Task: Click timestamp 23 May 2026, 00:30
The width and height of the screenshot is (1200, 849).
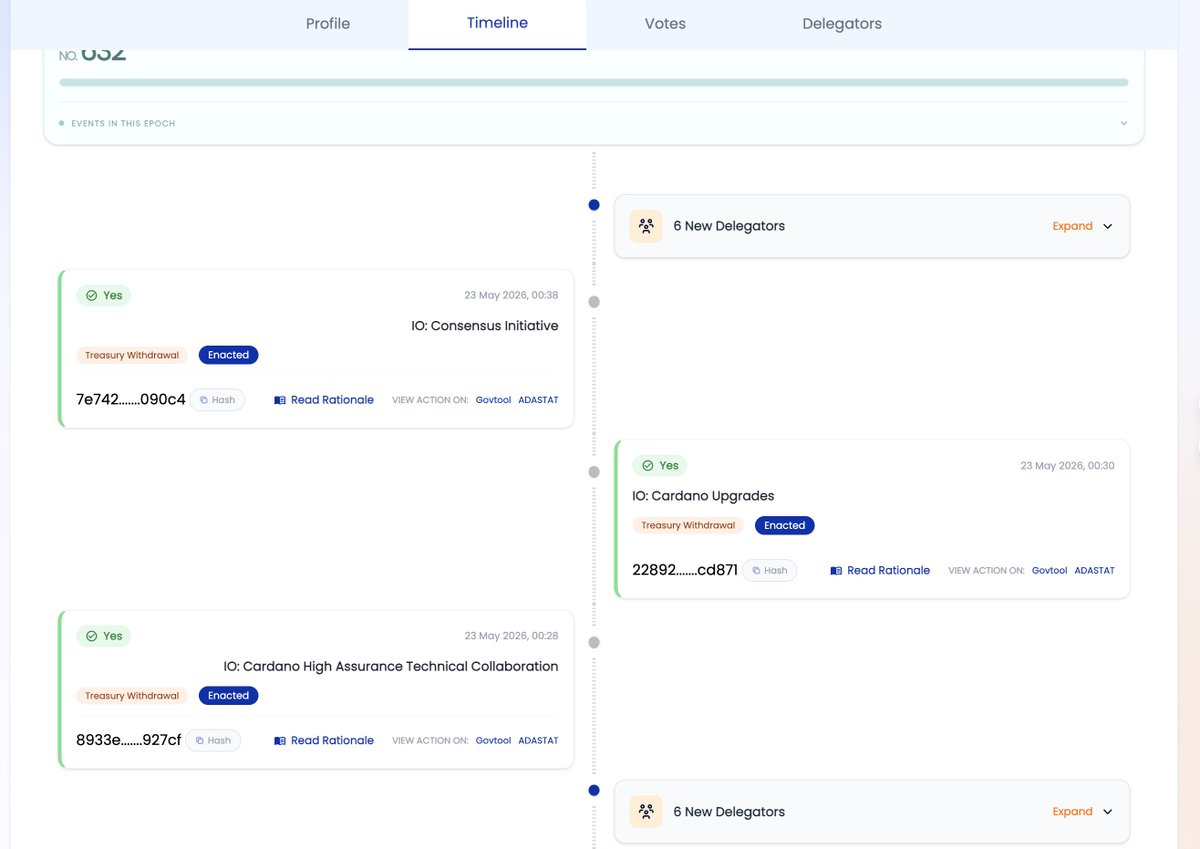Action: pos(1067,466)
